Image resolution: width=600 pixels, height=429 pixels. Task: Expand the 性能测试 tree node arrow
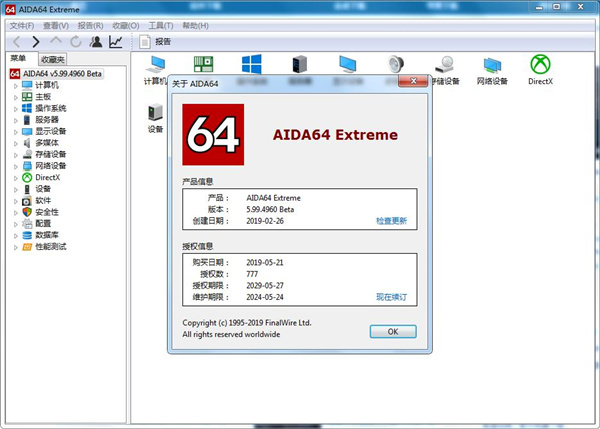[16, 247]
